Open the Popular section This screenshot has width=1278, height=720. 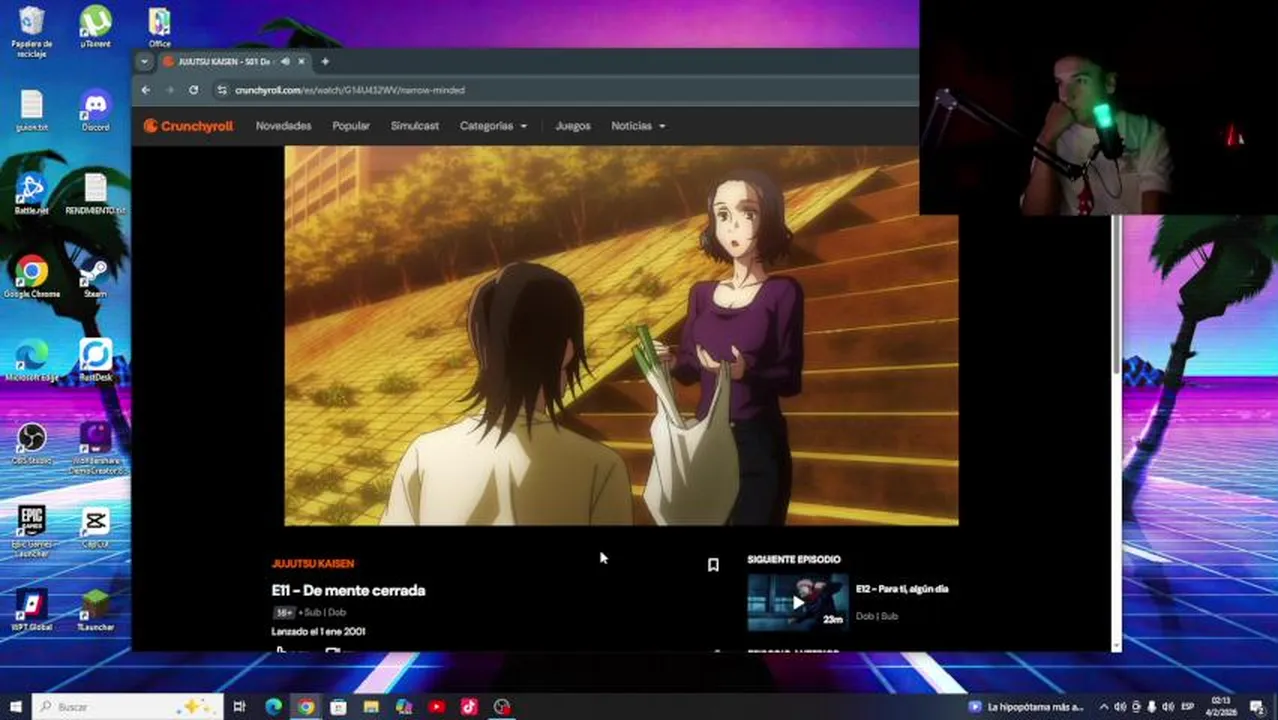click(351, 126)
